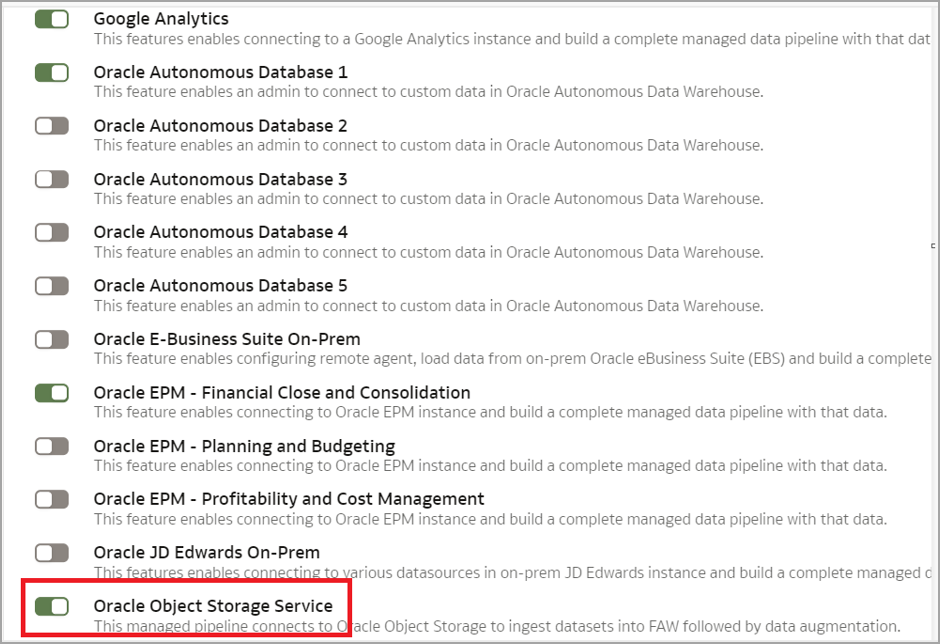
Task: Enable the Oracle JD Edwards On-Prem toggle
Action: point(51,553)
